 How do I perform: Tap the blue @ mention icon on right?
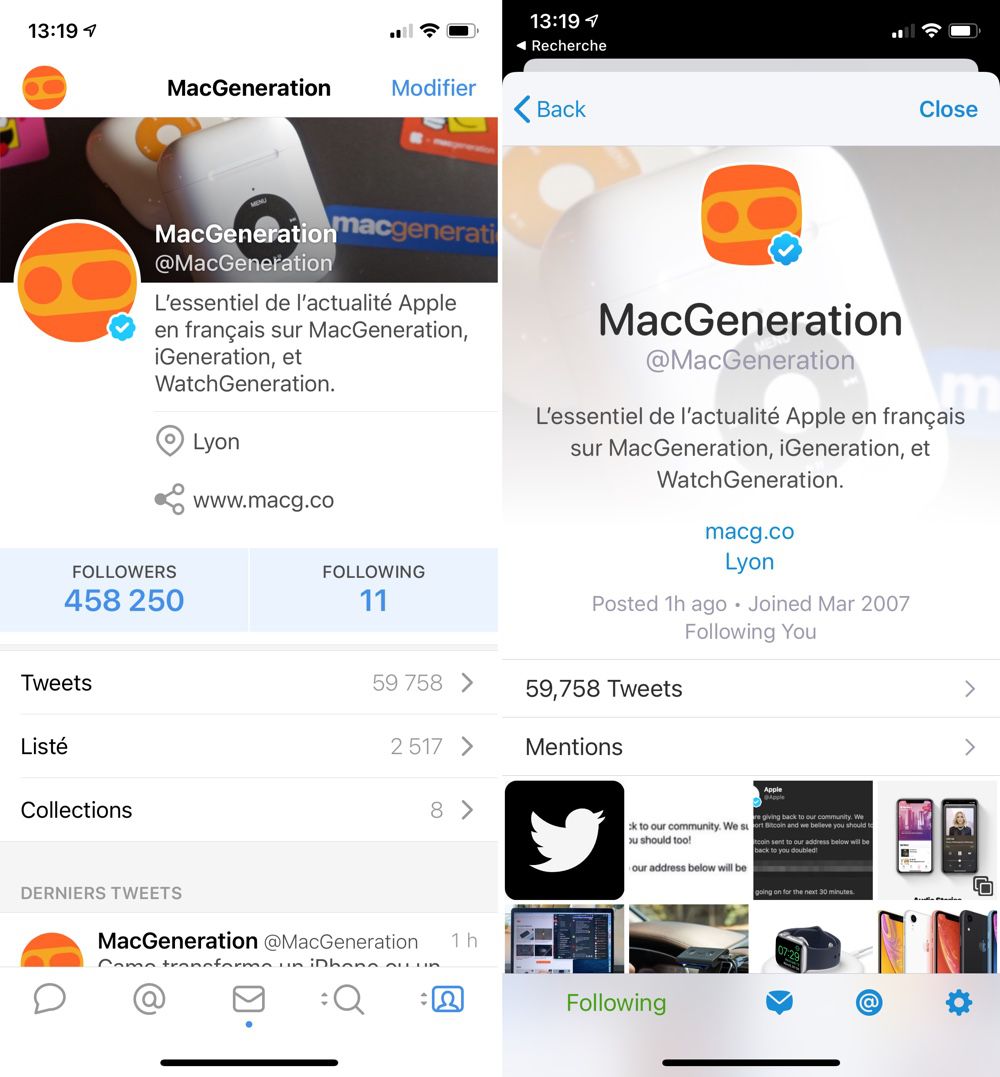point(869,1003)
